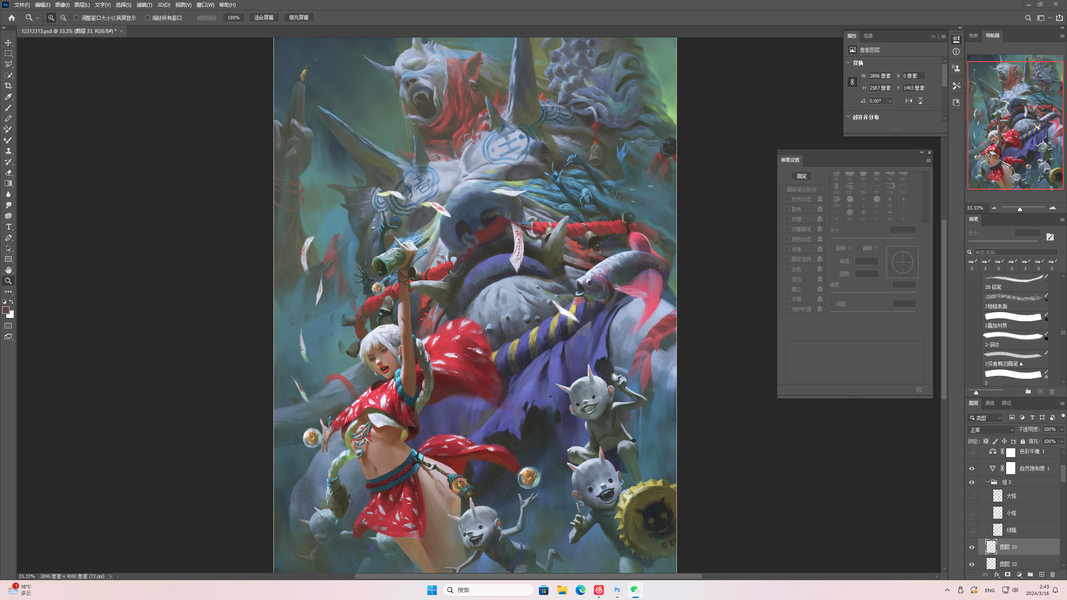Click the Navigator preview thumbnail
Screen dimensions: 1067x600
coord(1015,121)
